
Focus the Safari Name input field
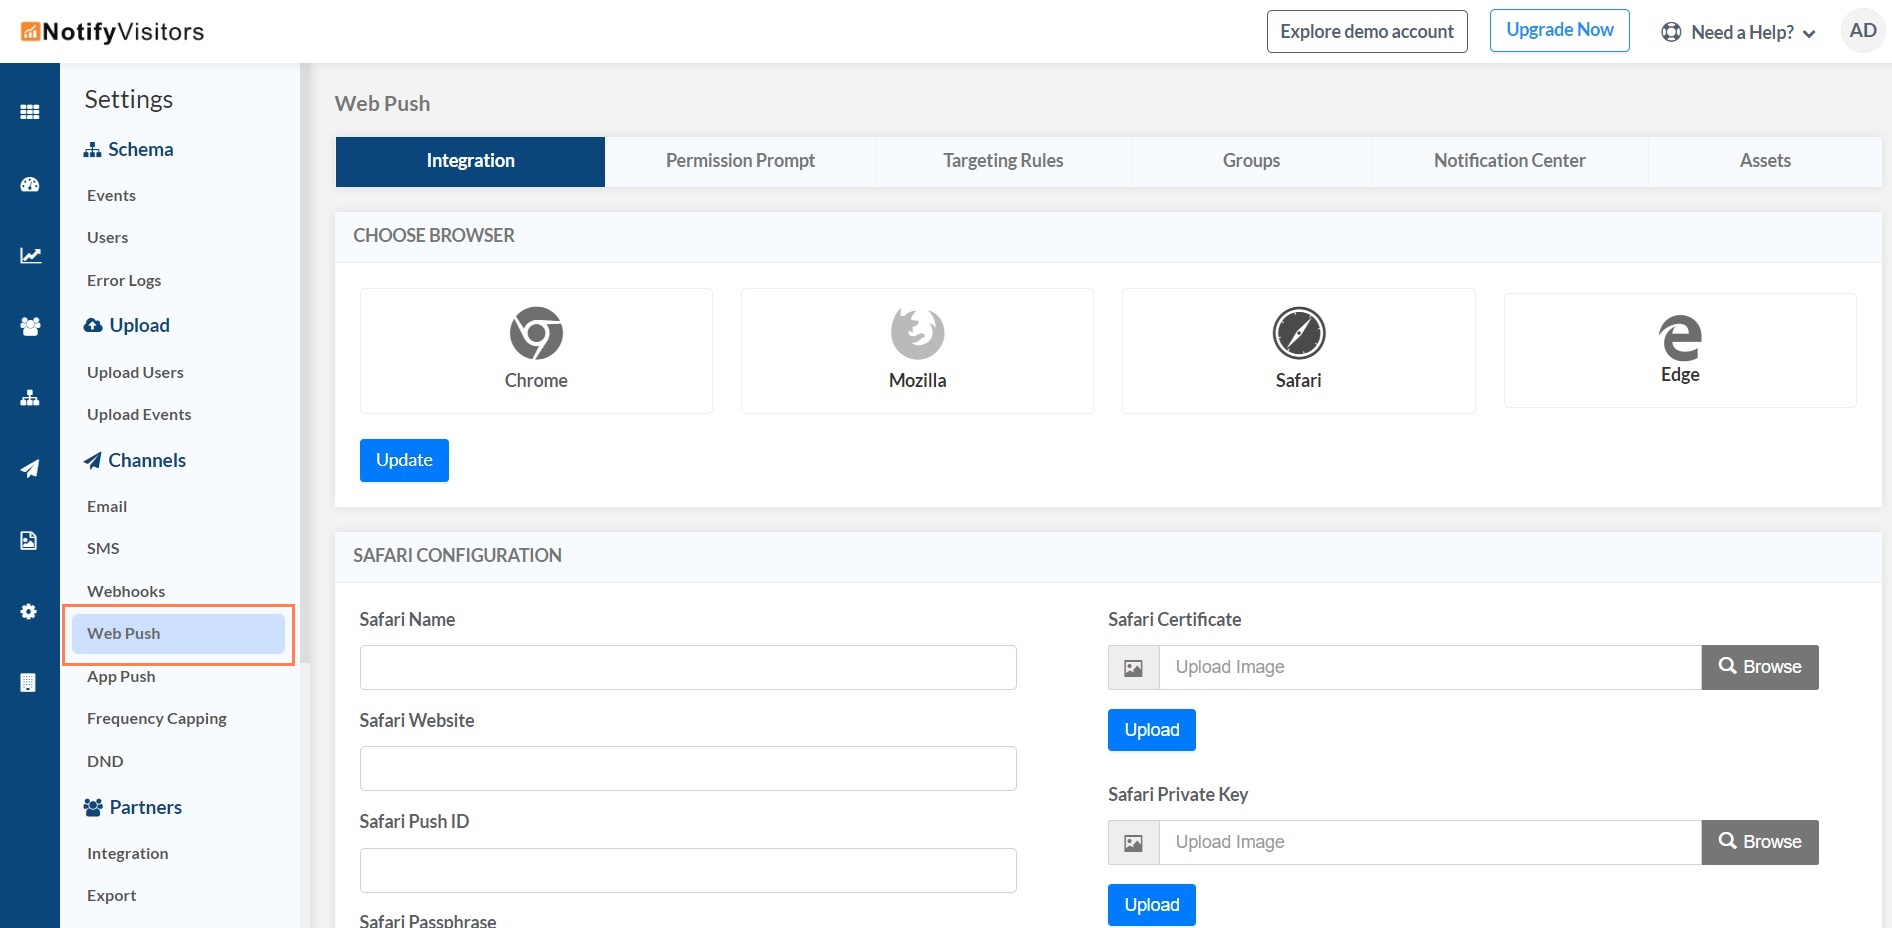688,667
